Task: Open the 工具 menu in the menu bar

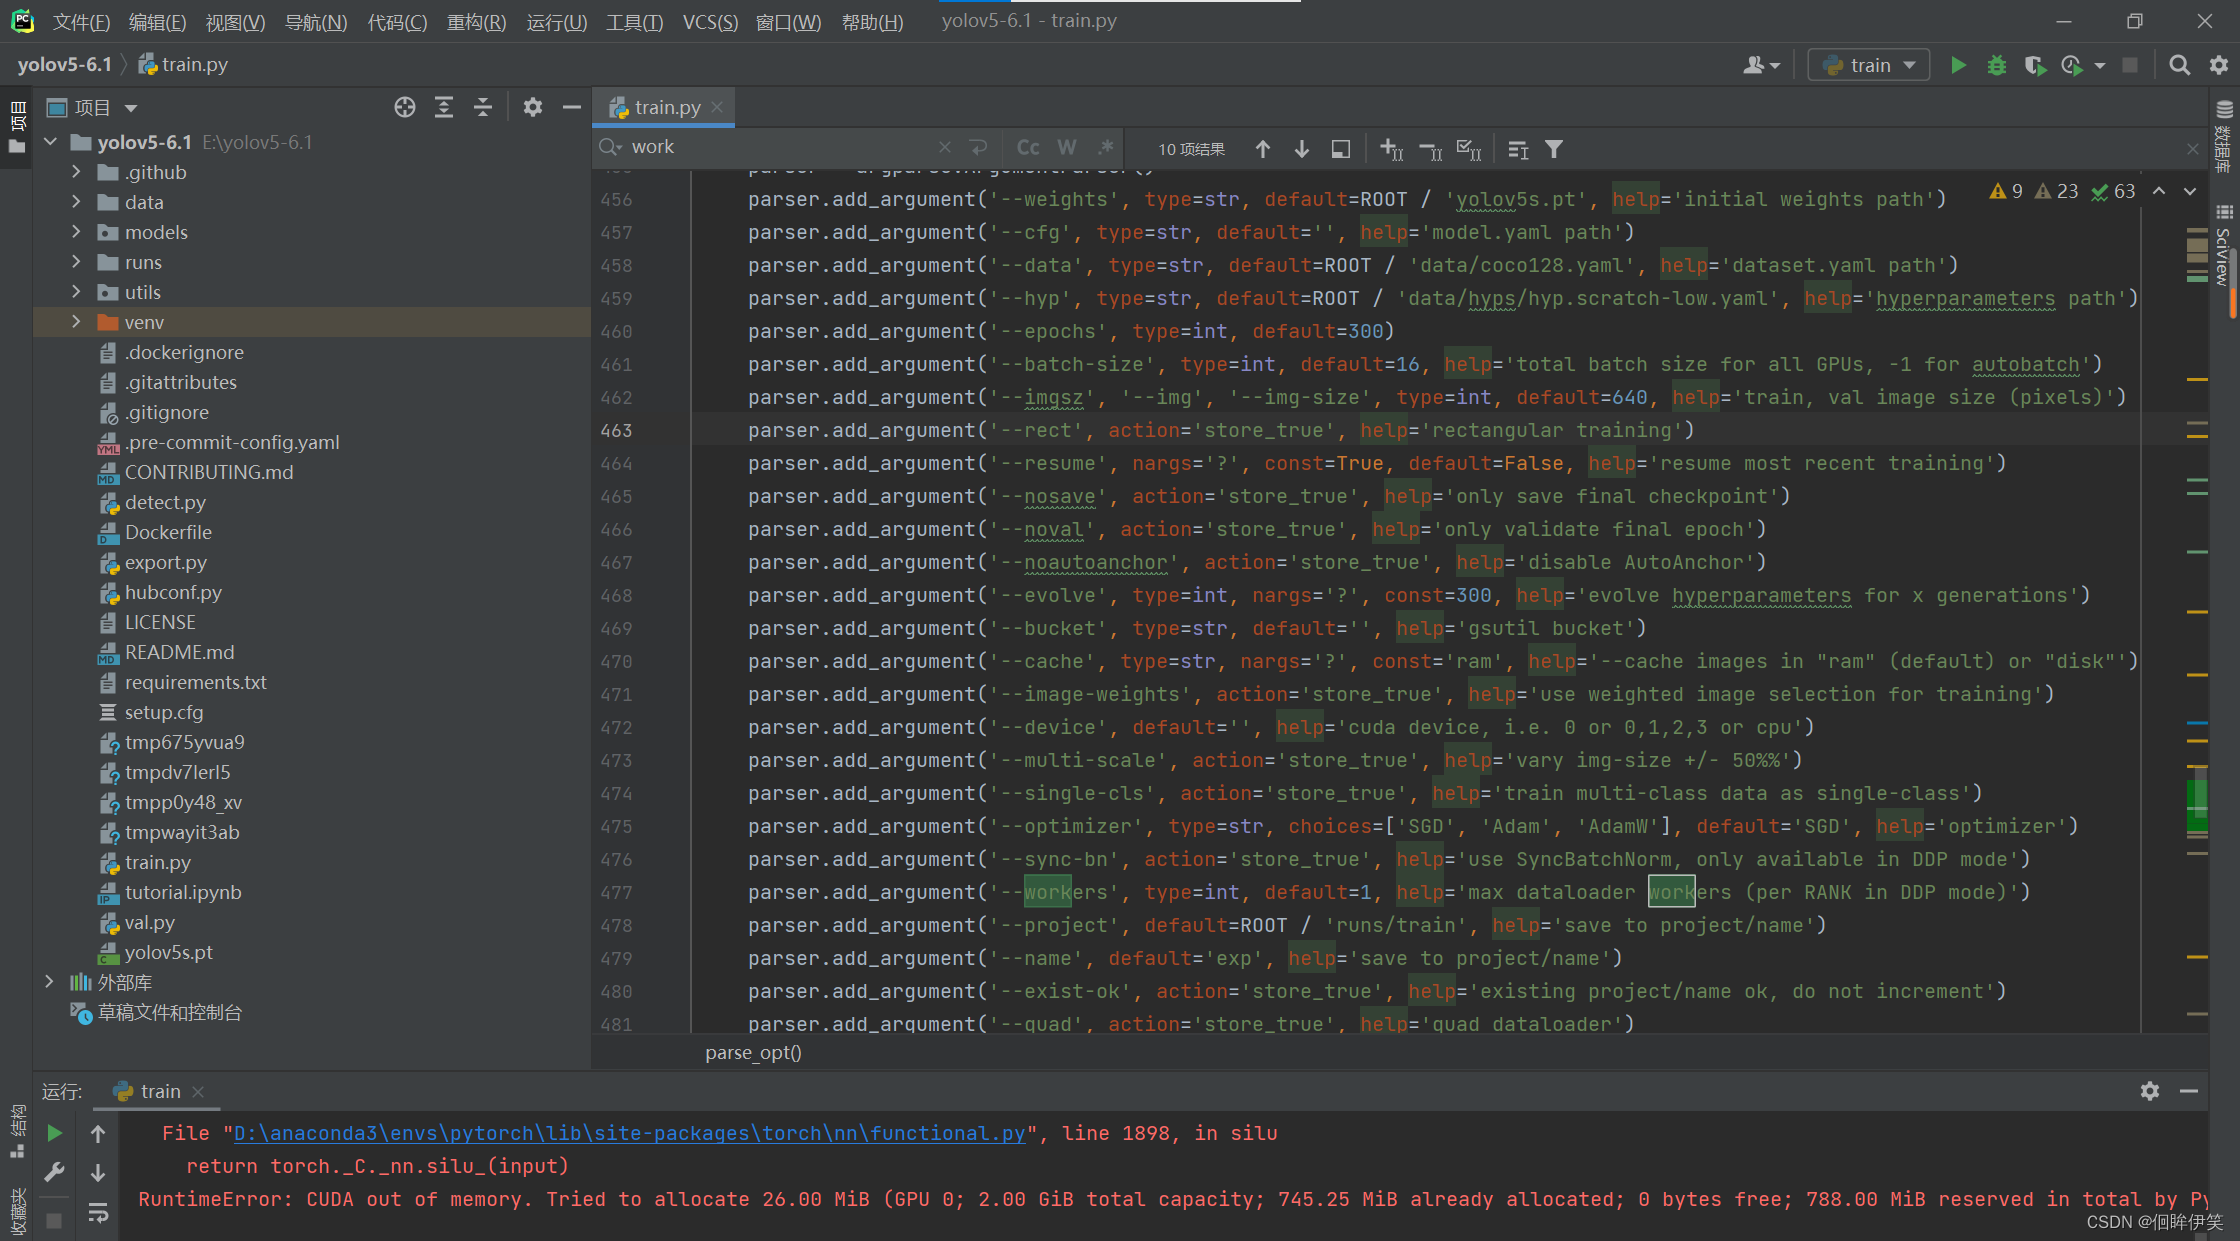Action: [x=633, y=22]
